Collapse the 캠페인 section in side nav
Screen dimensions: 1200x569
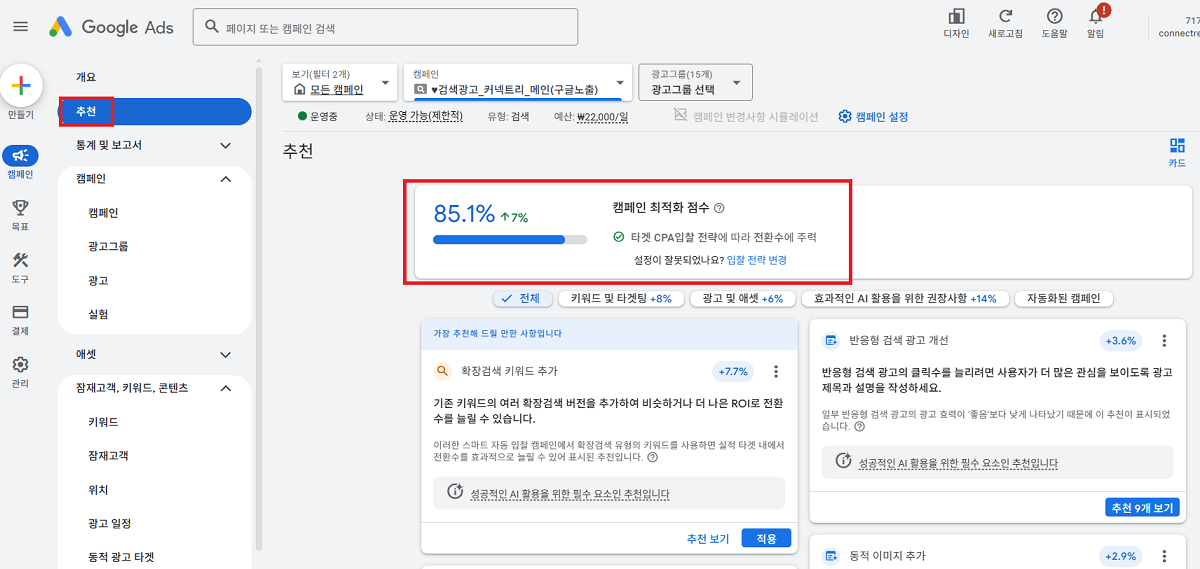pyautogui.click(x=225, y=179)
